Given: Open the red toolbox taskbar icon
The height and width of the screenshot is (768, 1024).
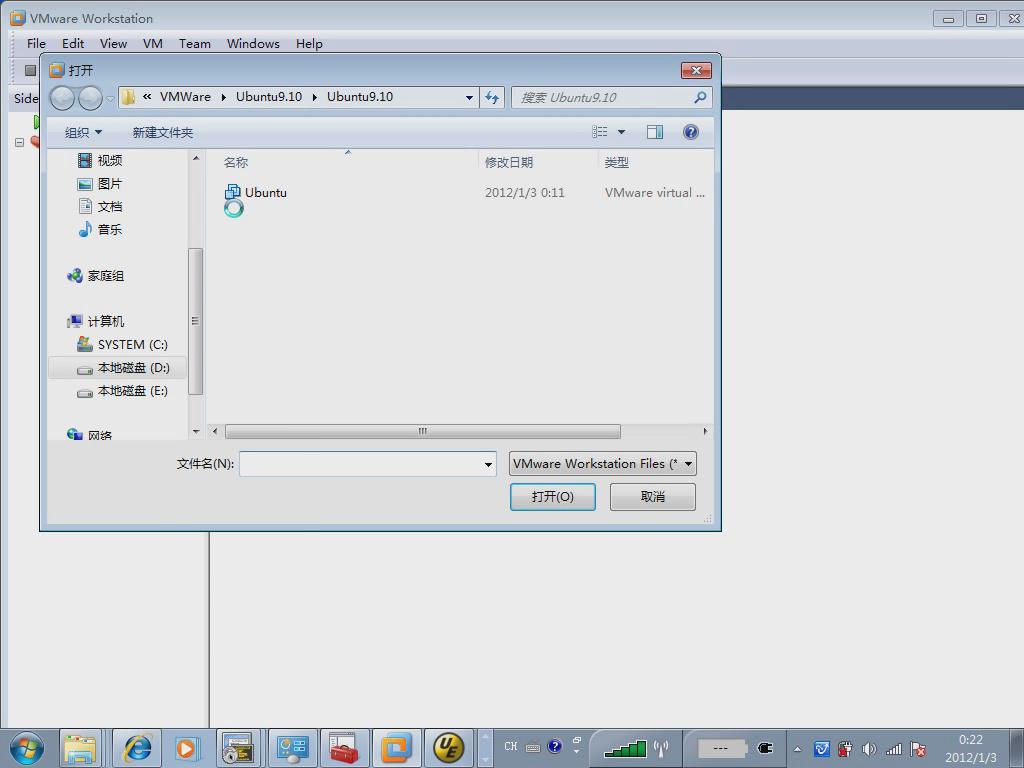Looking at the screenshot, I should 344,748.
